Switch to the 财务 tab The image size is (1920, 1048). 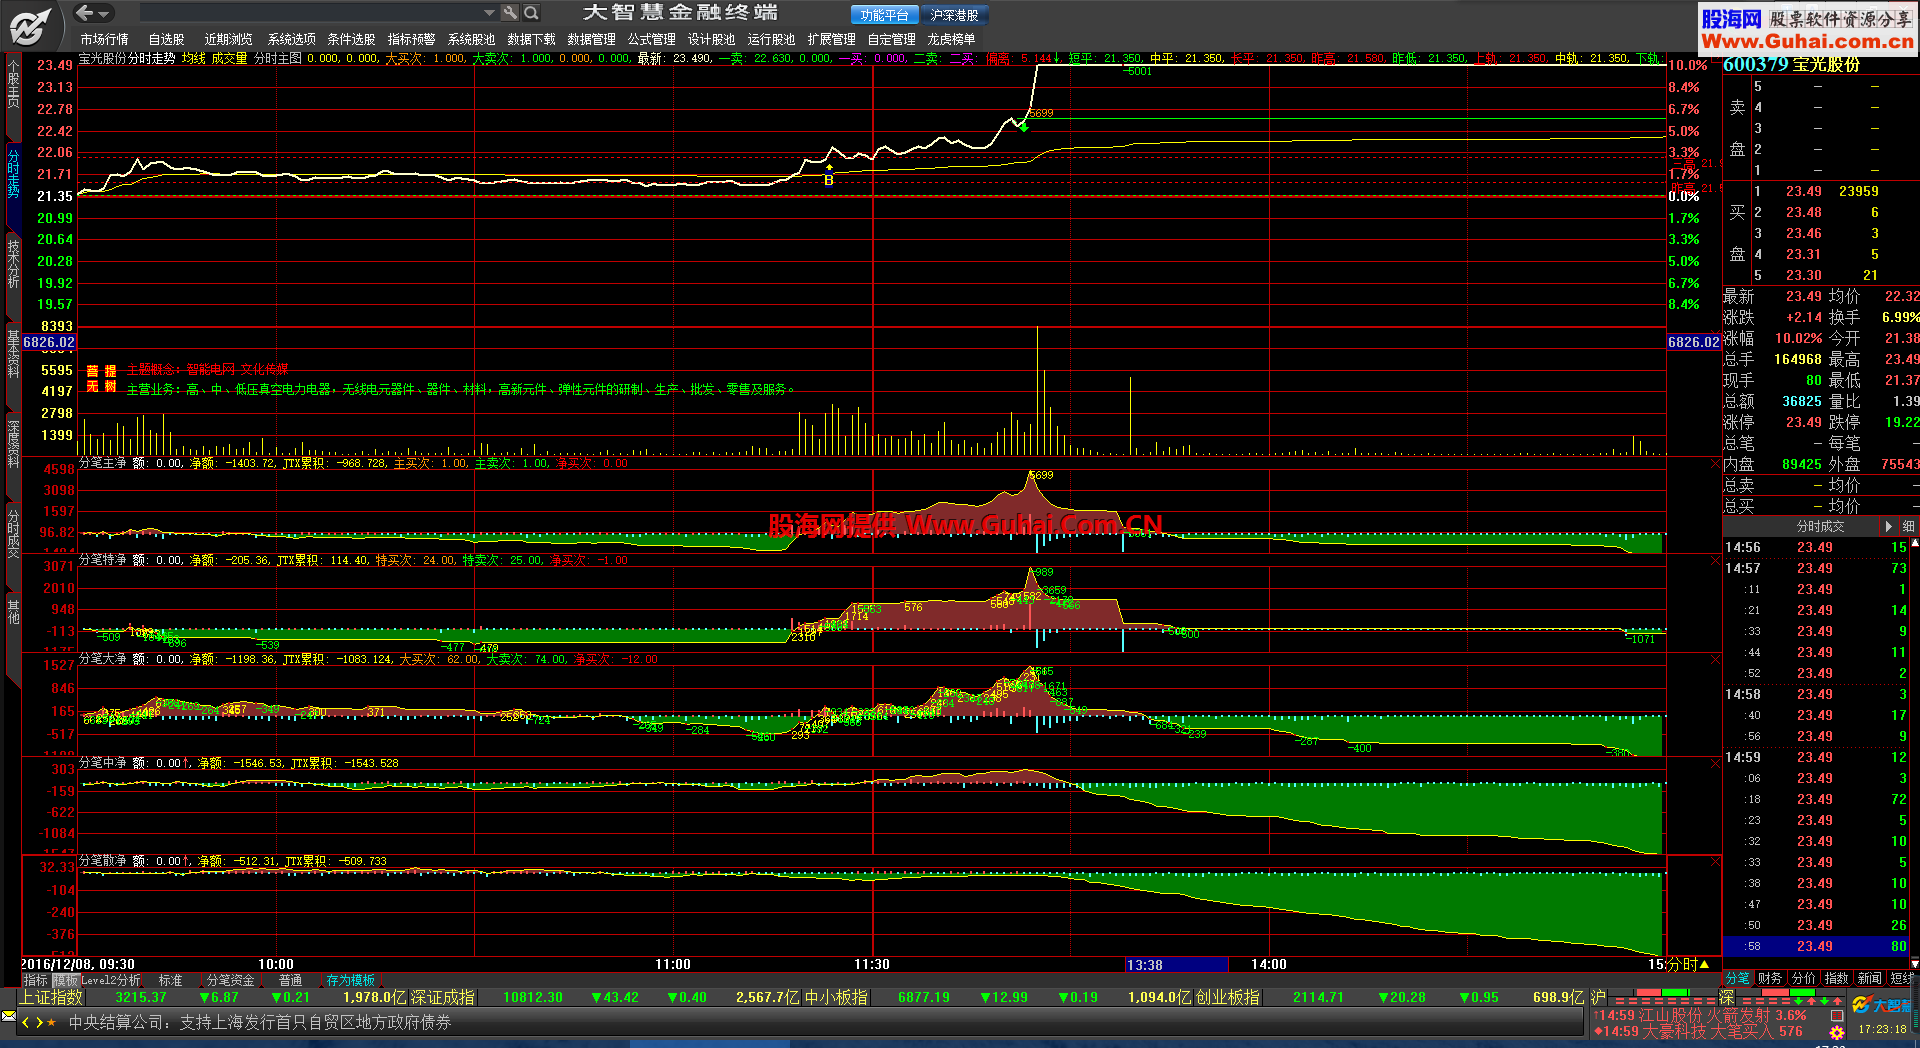(x=1770, y=978)
